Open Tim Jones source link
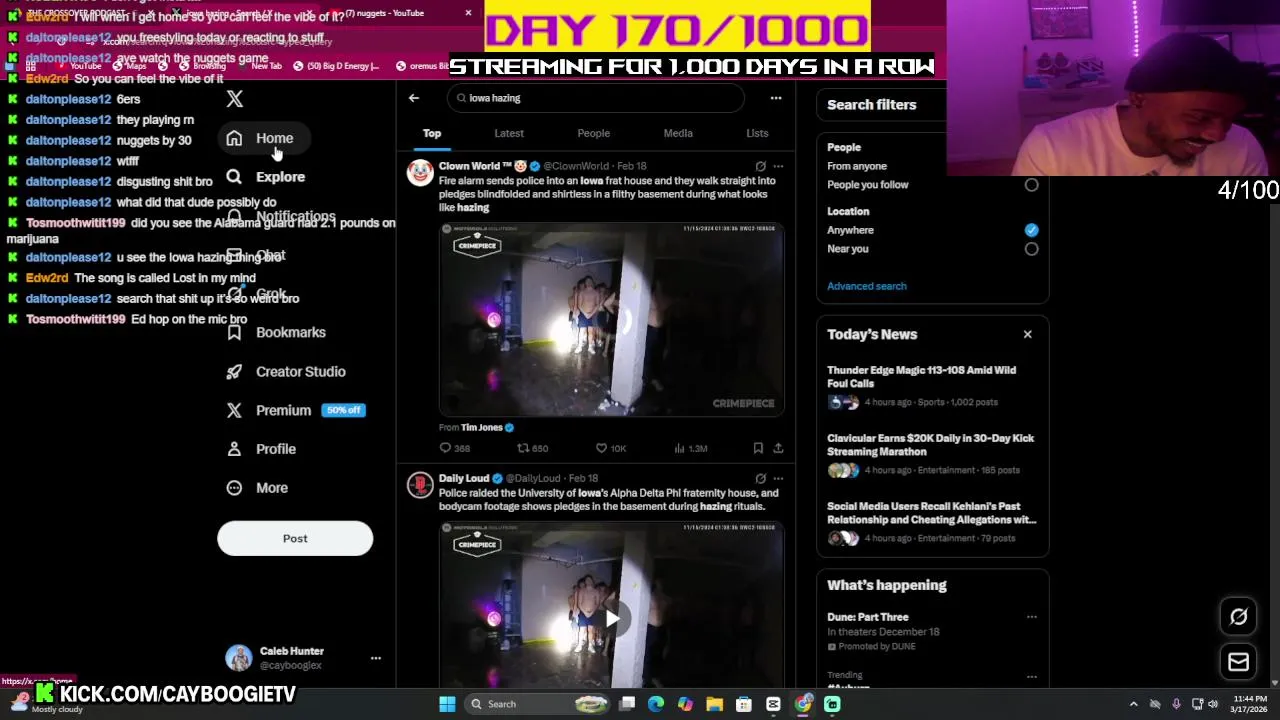The image size is (1280, 720). pos(482,428)
